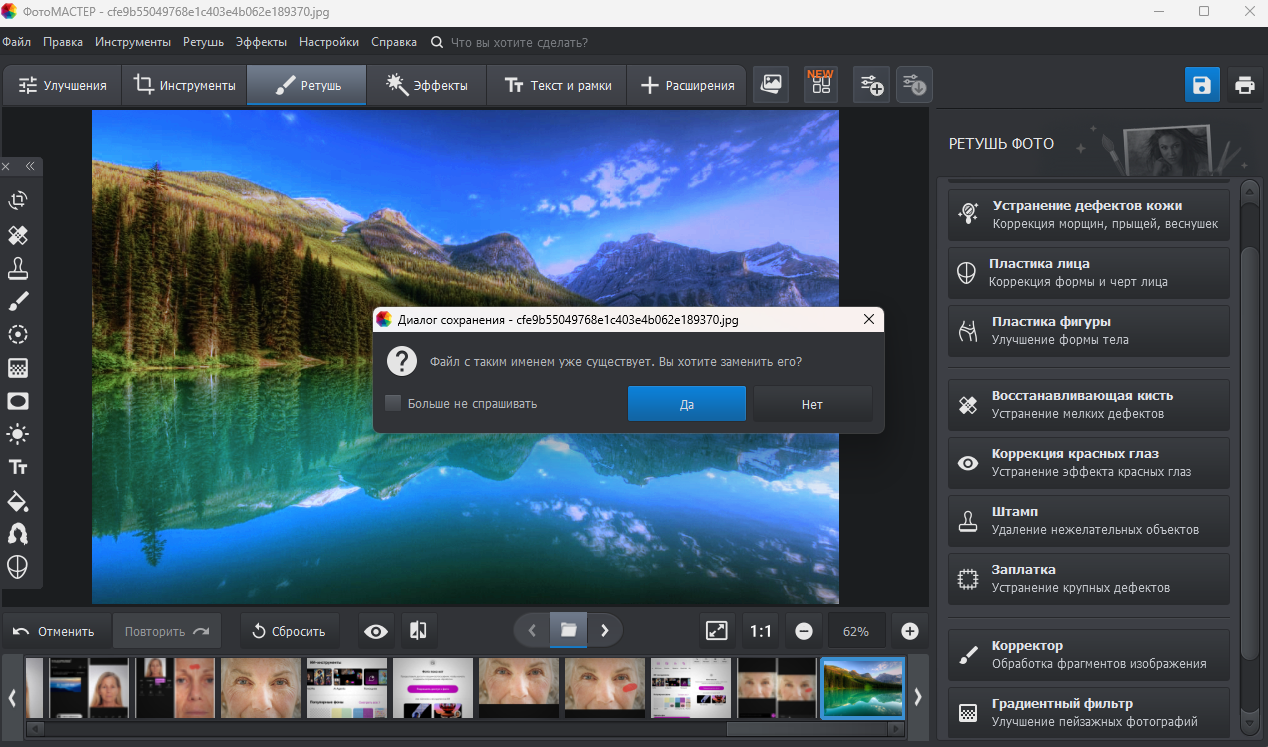This screenshot has width=1268, height=747.
Task: Click the plus zoom in button
Action: pos(910,631)
